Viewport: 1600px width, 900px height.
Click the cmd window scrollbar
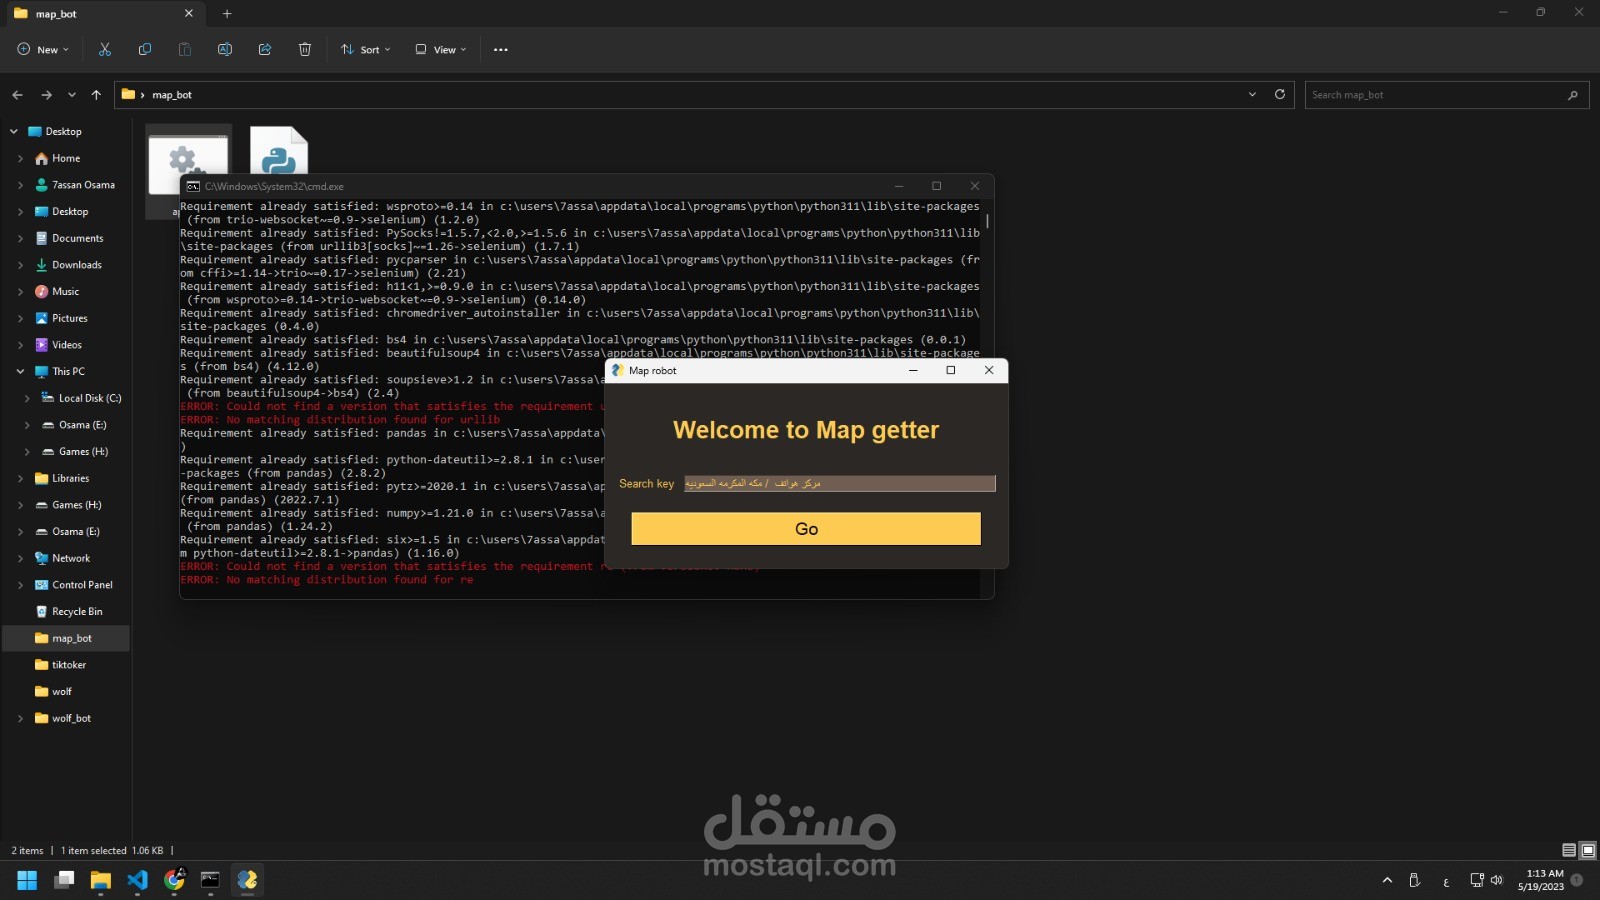click(988, 221)
